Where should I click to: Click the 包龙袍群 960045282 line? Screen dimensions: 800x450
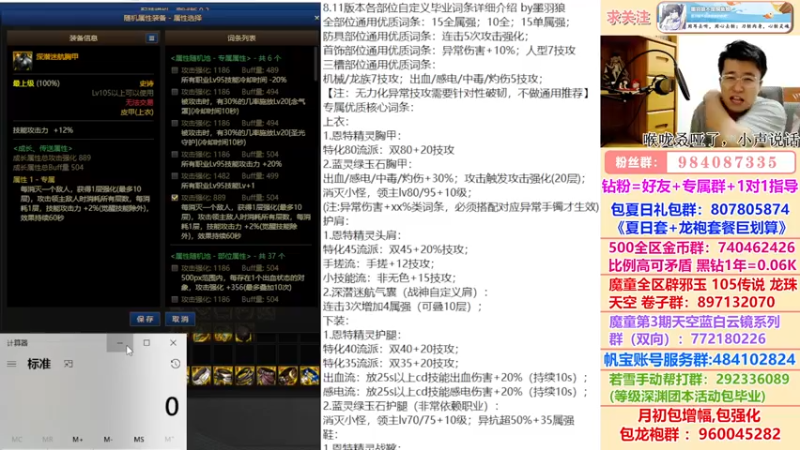[699, 434]
